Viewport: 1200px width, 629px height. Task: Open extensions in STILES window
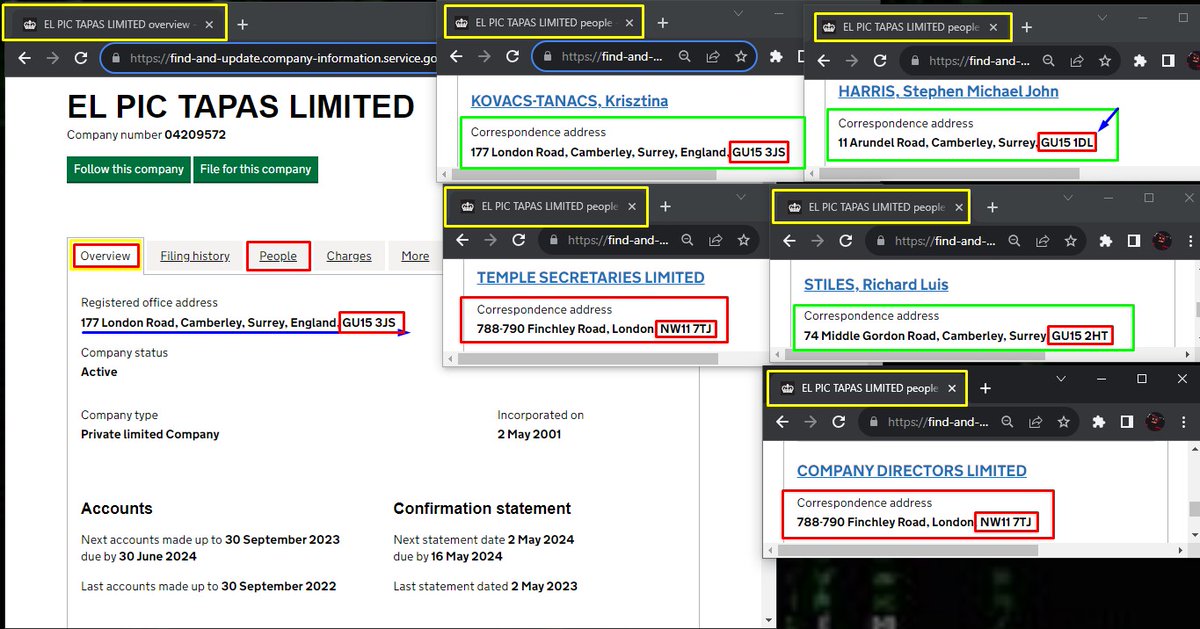click(1105, 241)
